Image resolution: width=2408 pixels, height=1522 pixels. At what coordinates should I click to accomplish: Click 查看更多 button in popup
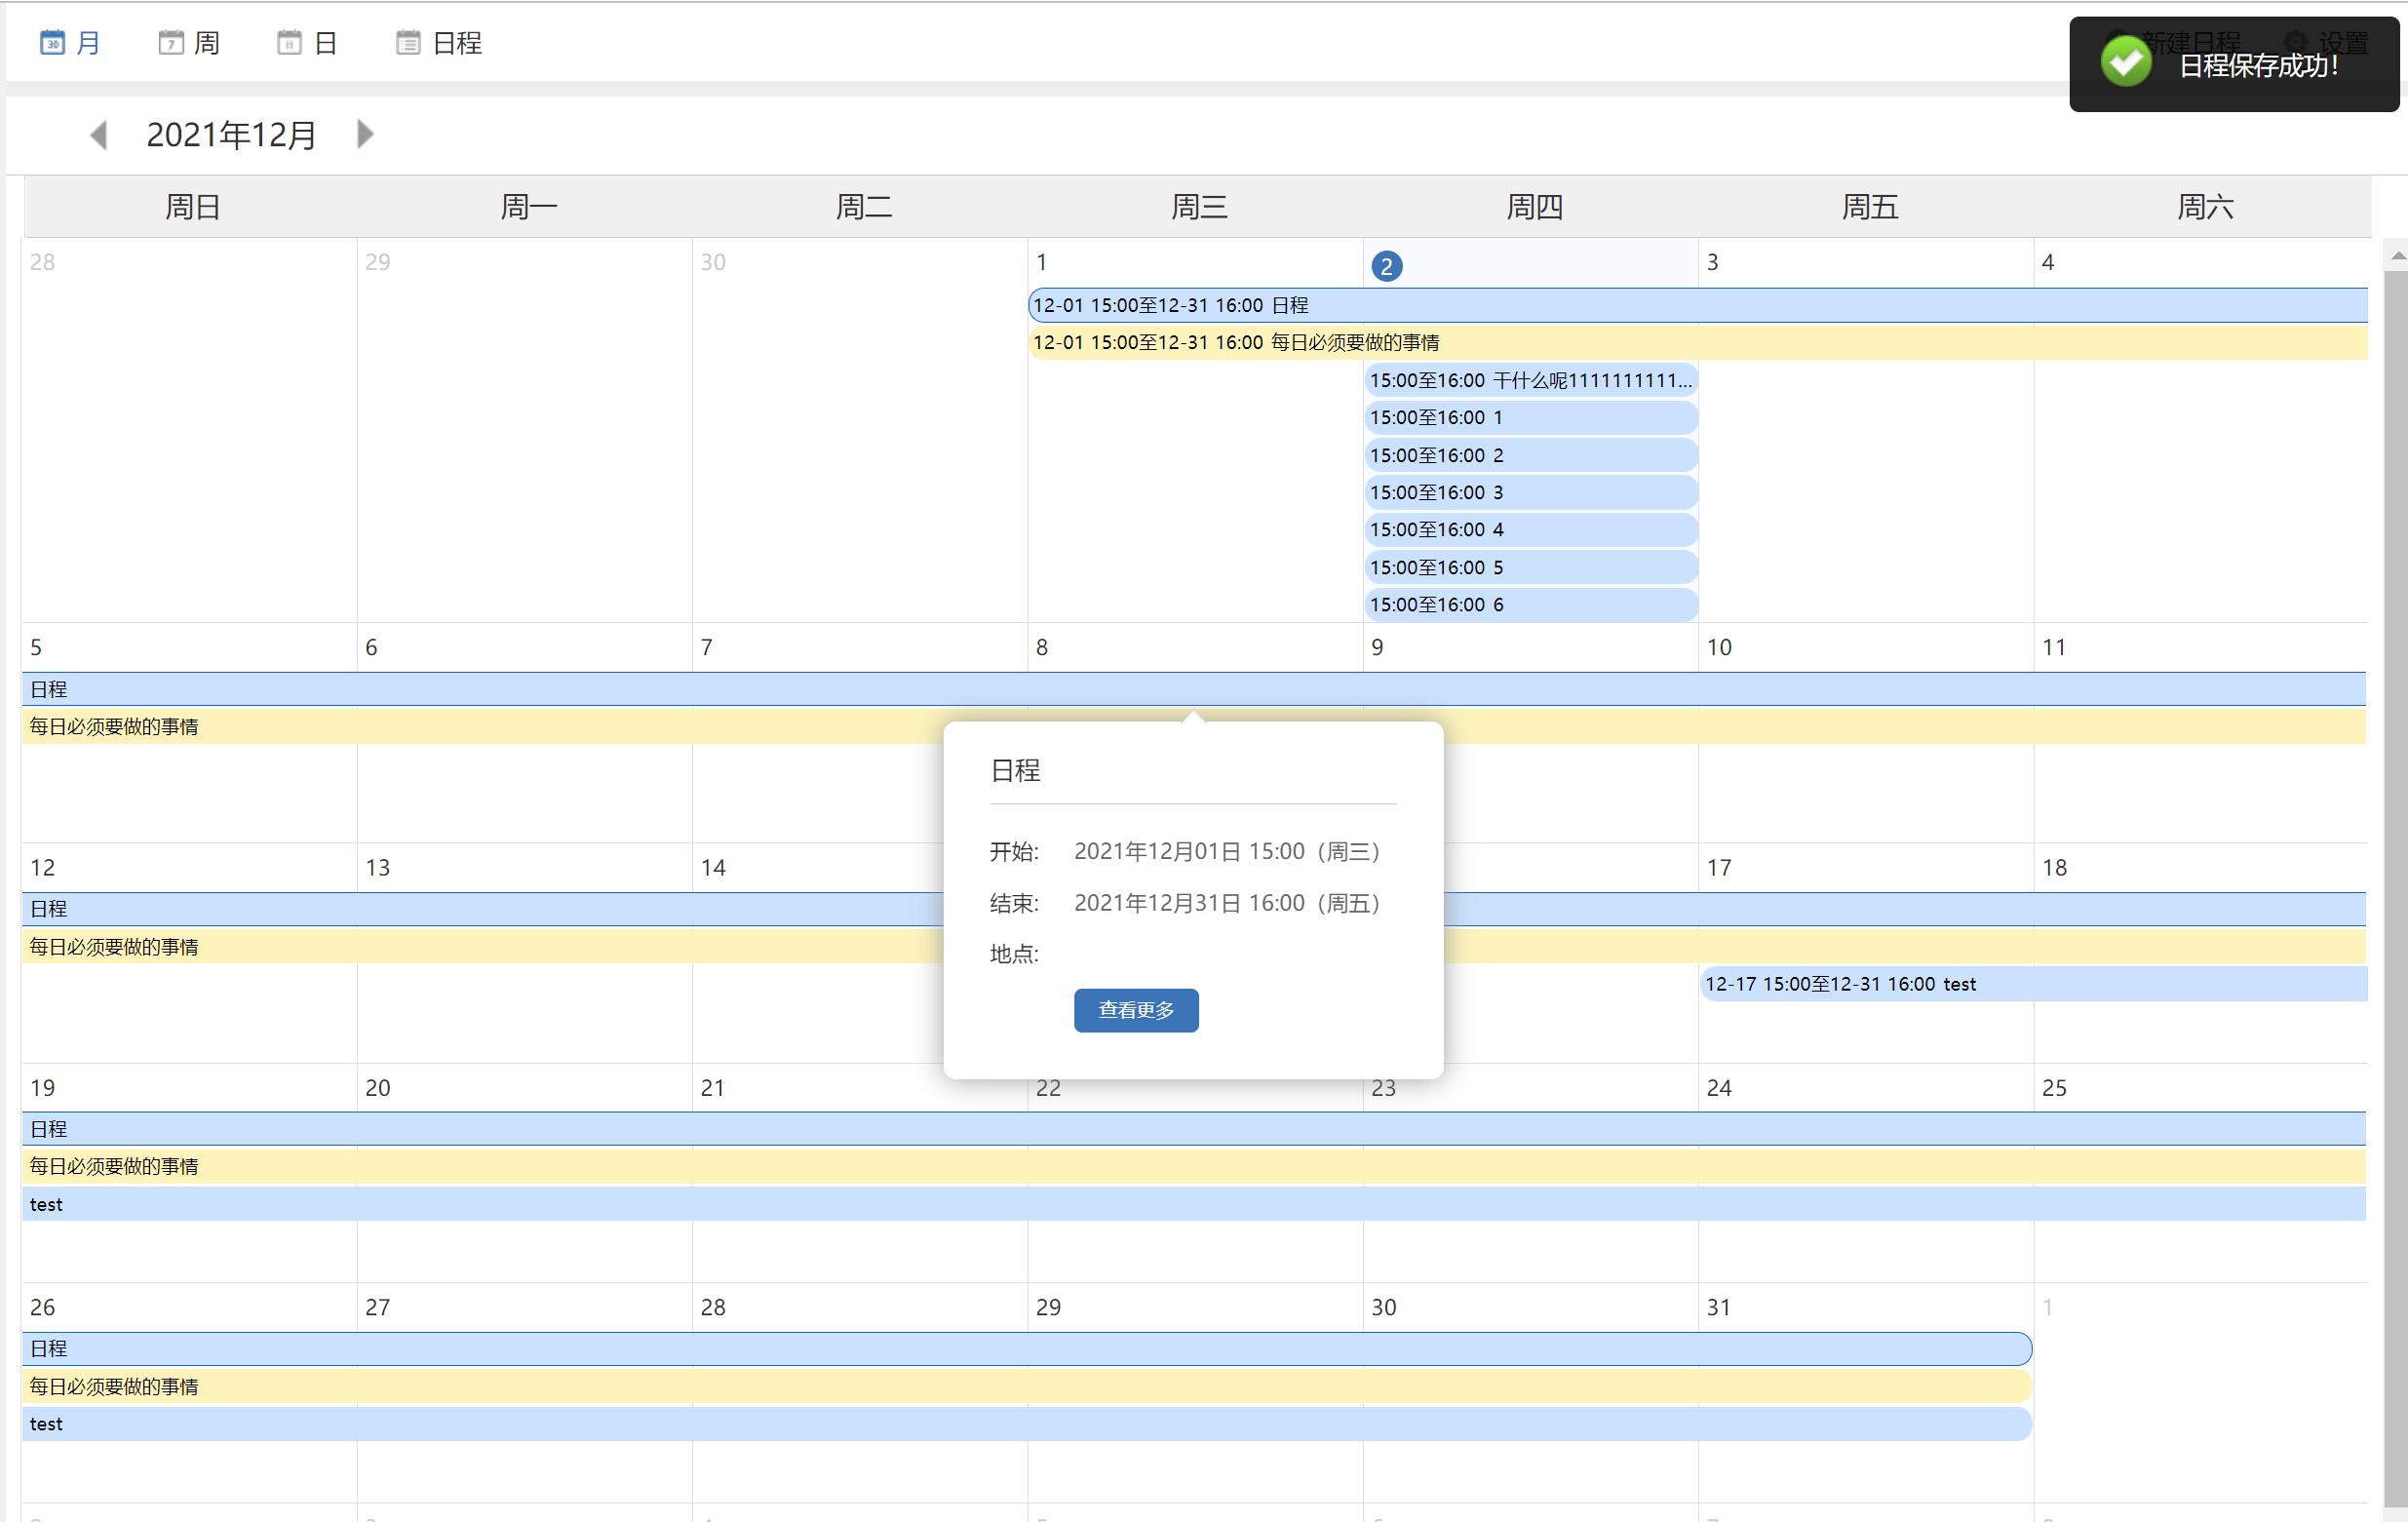pos(1136,1010)
